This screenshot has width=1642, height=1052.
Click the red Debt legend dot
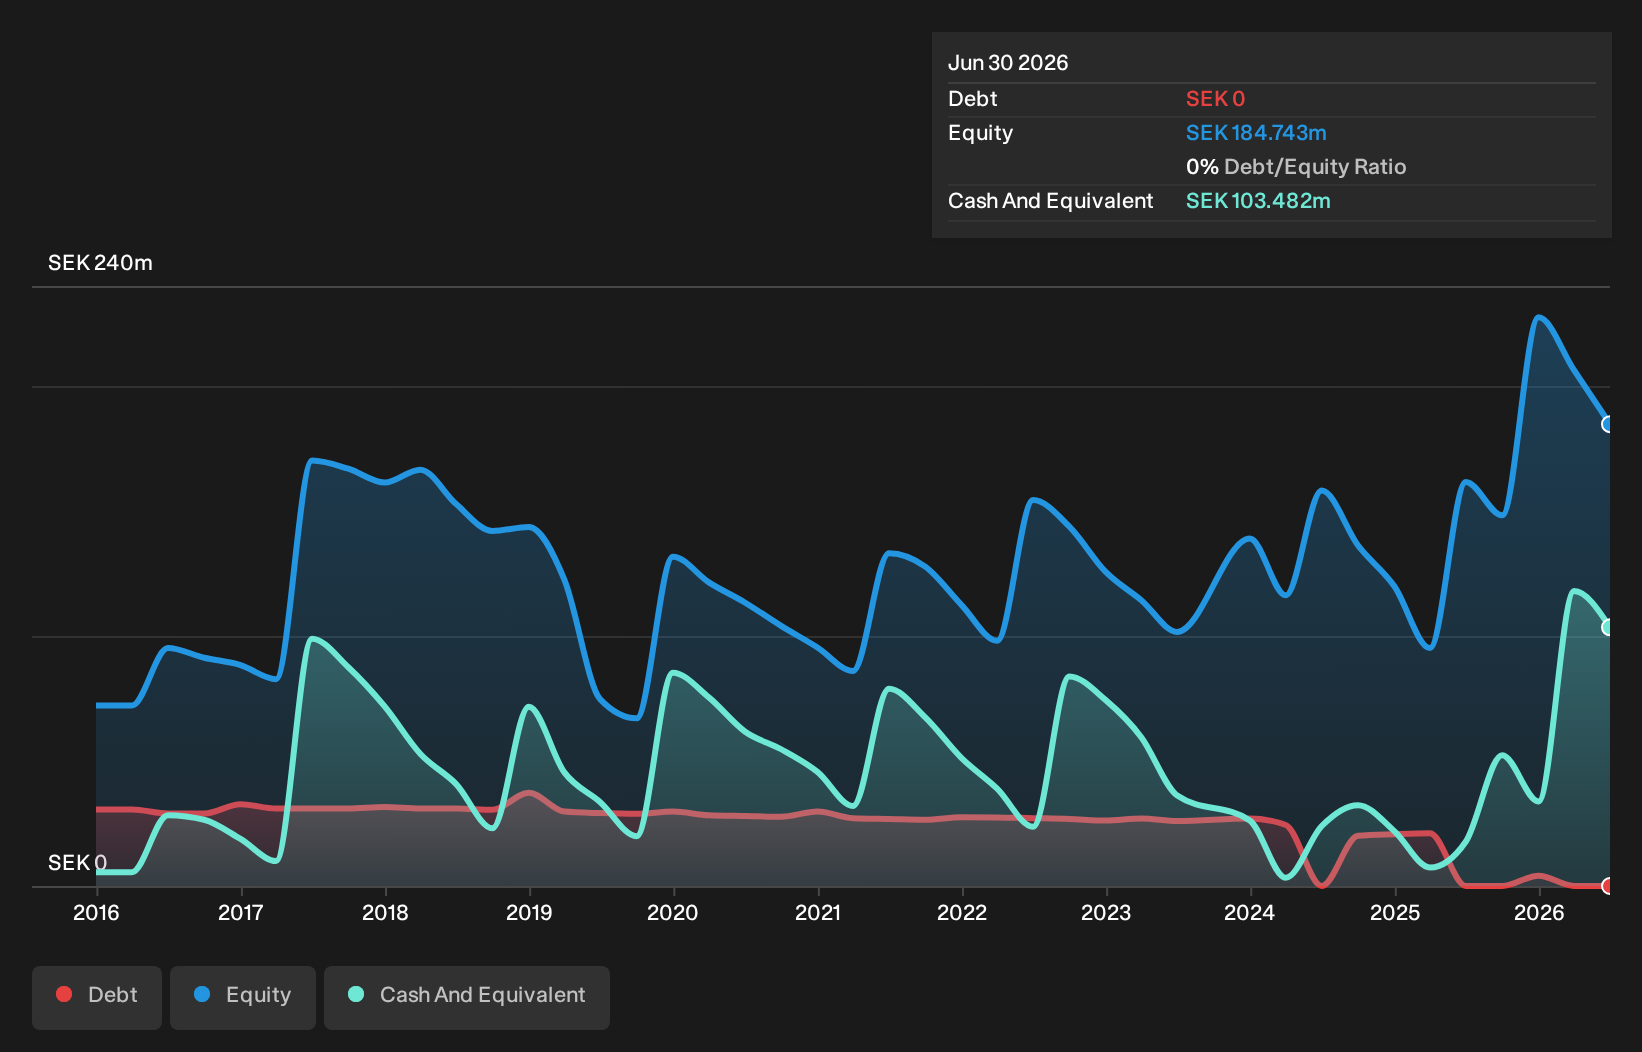[x=64, y=994]
